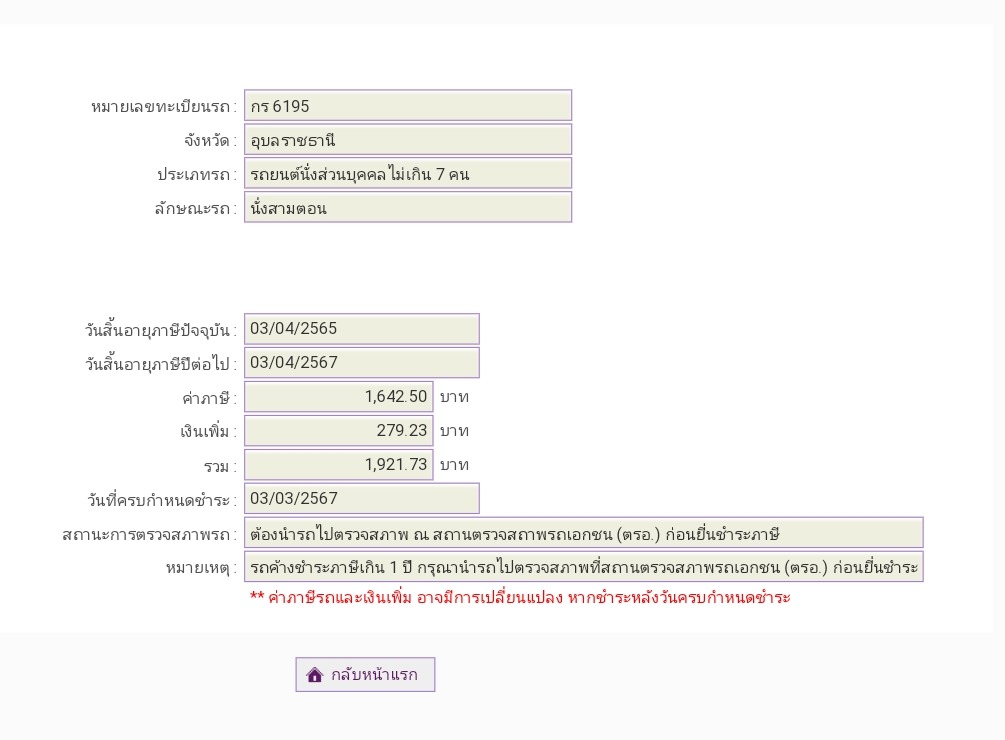Click the tax amount field 1,642.50

point(338,397)
